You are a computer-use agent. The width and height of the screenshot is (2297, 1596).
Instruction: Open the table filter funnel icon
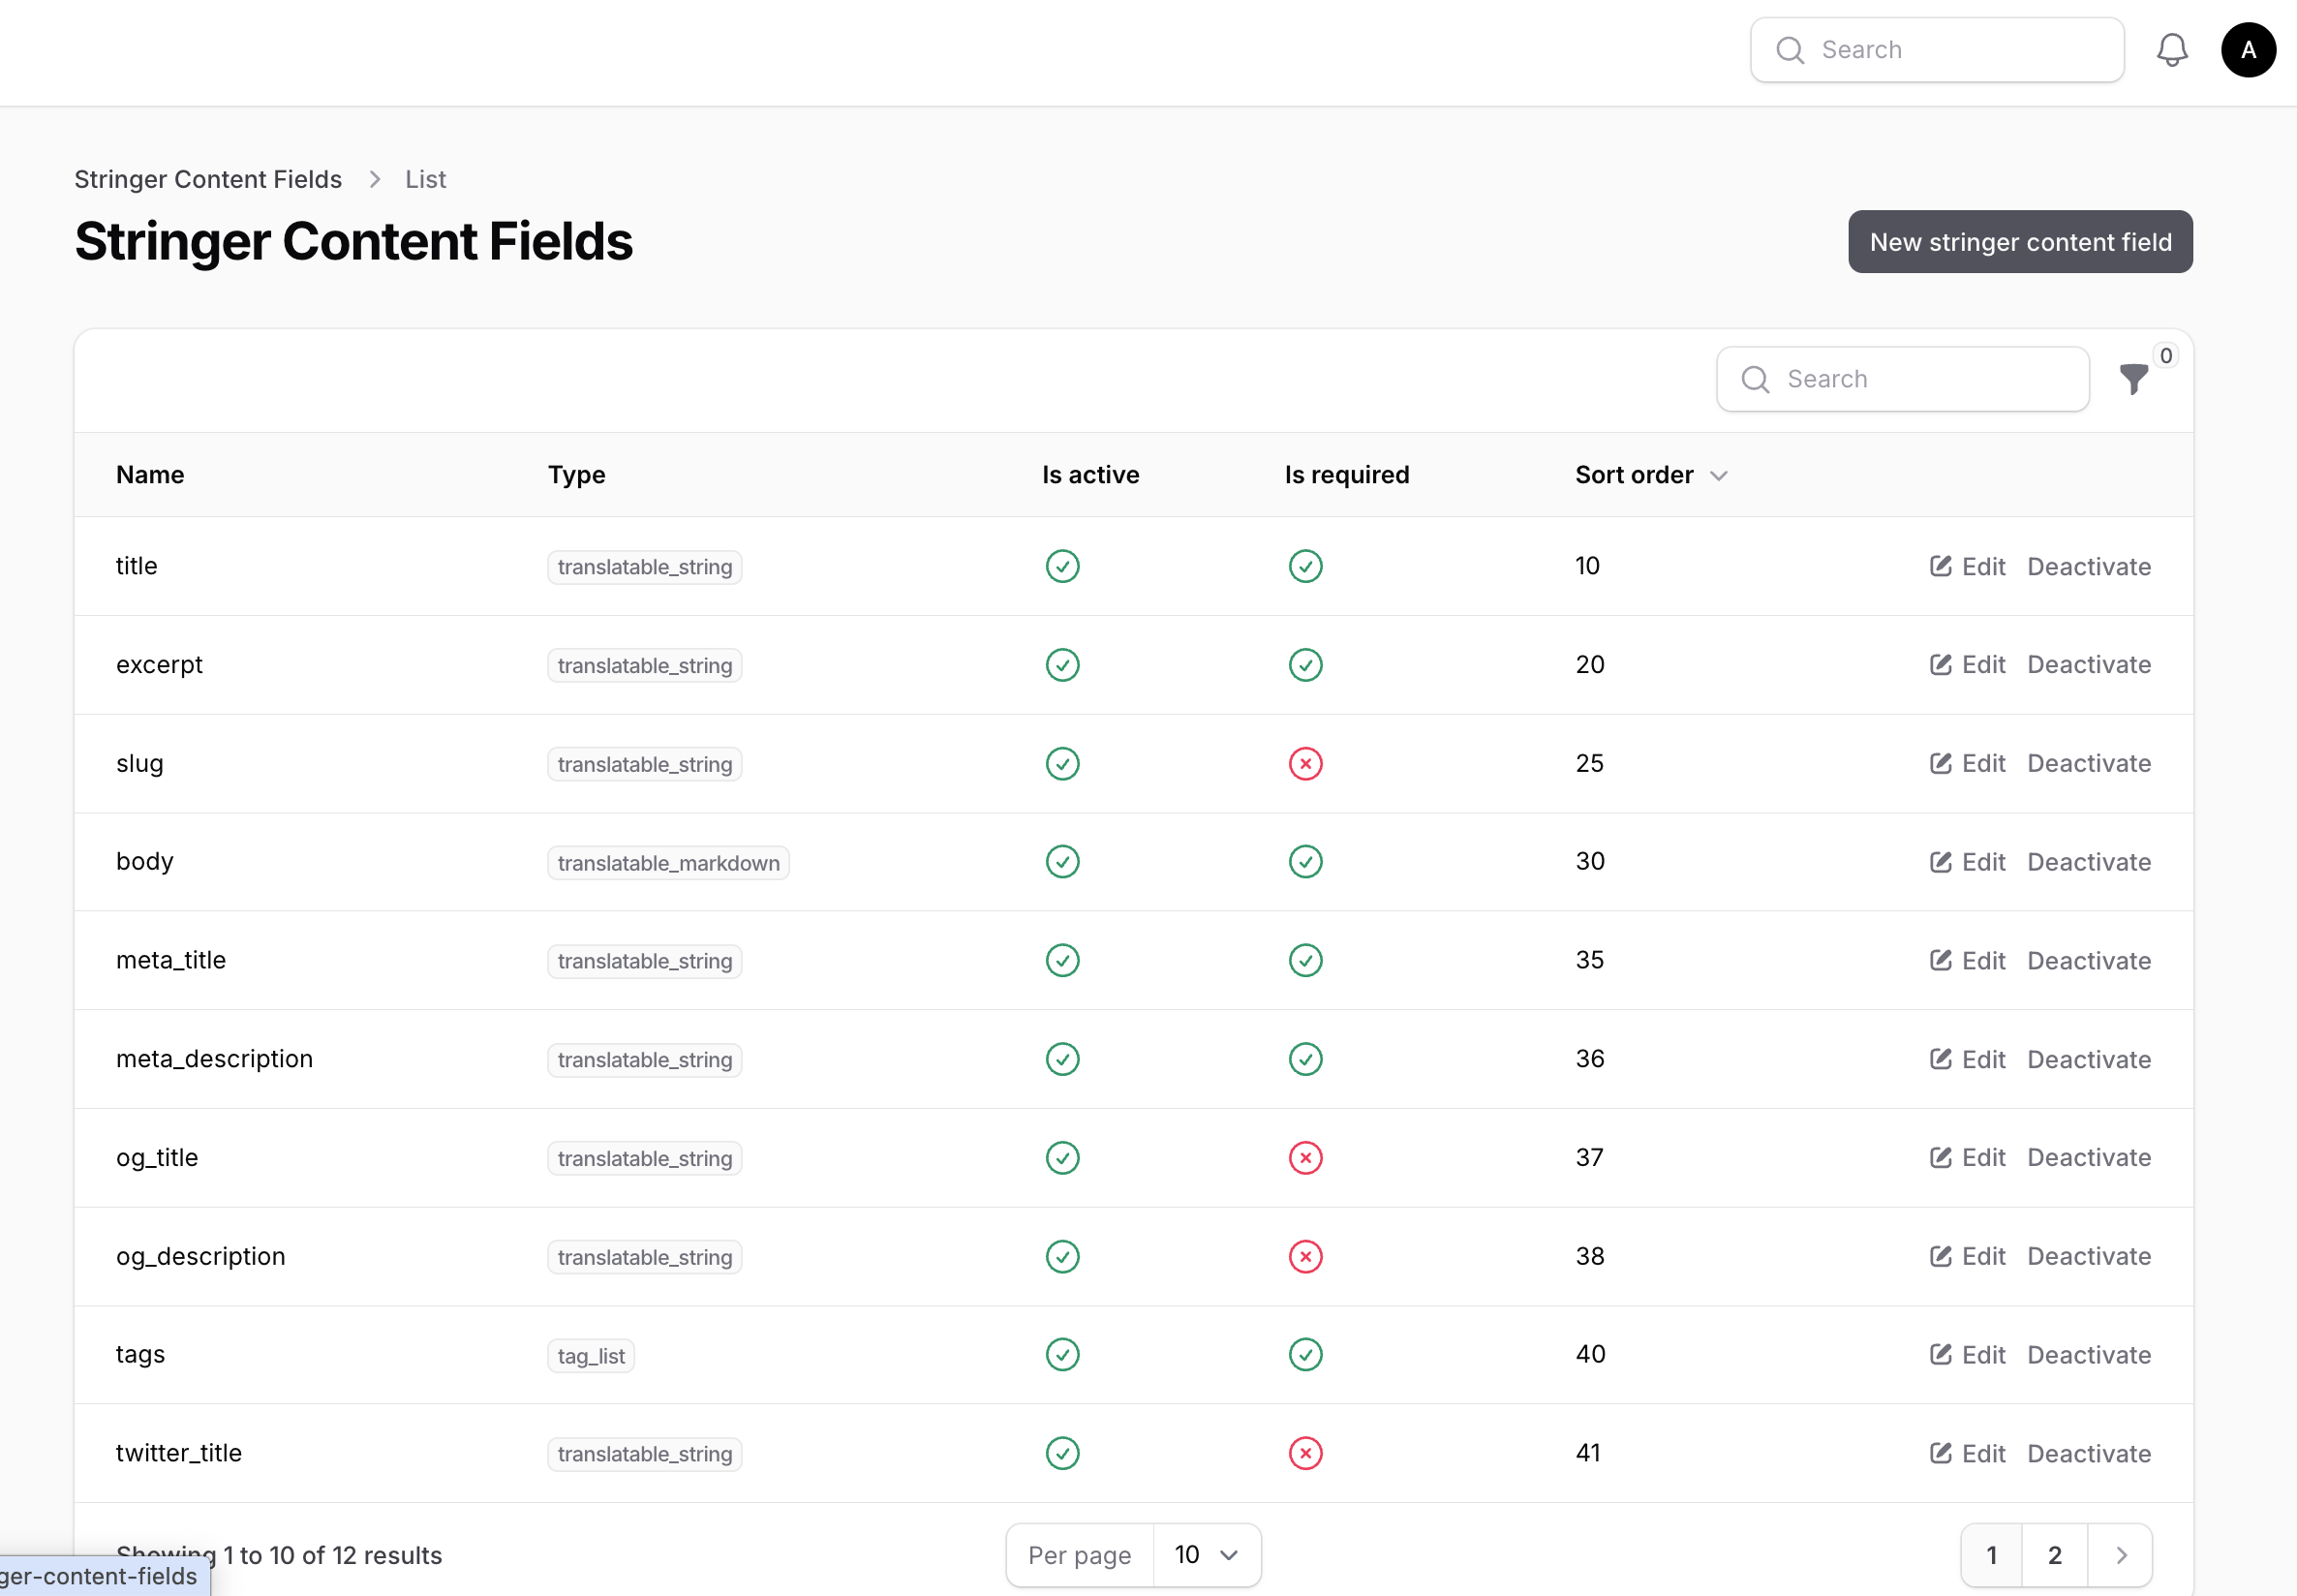tap(2133, 379)
